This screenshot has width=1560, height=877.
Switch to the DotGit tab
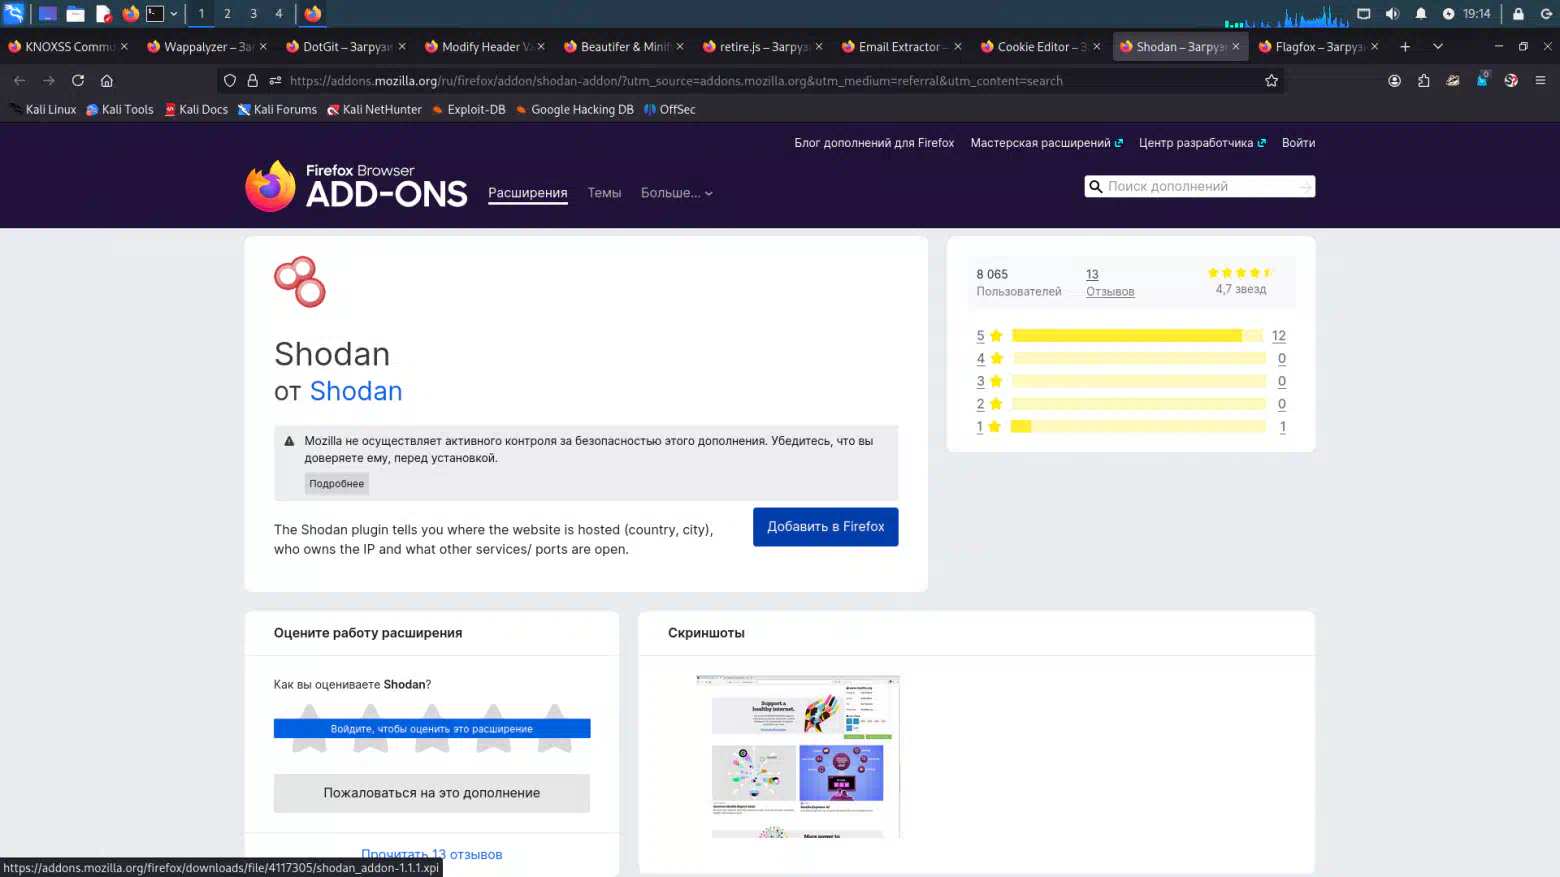[x=346, y=46]
